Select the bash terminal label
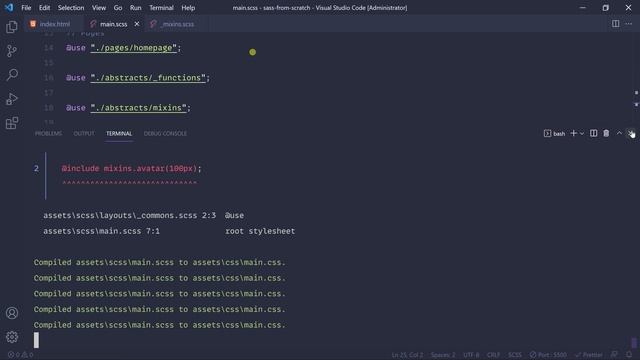640x360 pixels. tap(555, 133)
